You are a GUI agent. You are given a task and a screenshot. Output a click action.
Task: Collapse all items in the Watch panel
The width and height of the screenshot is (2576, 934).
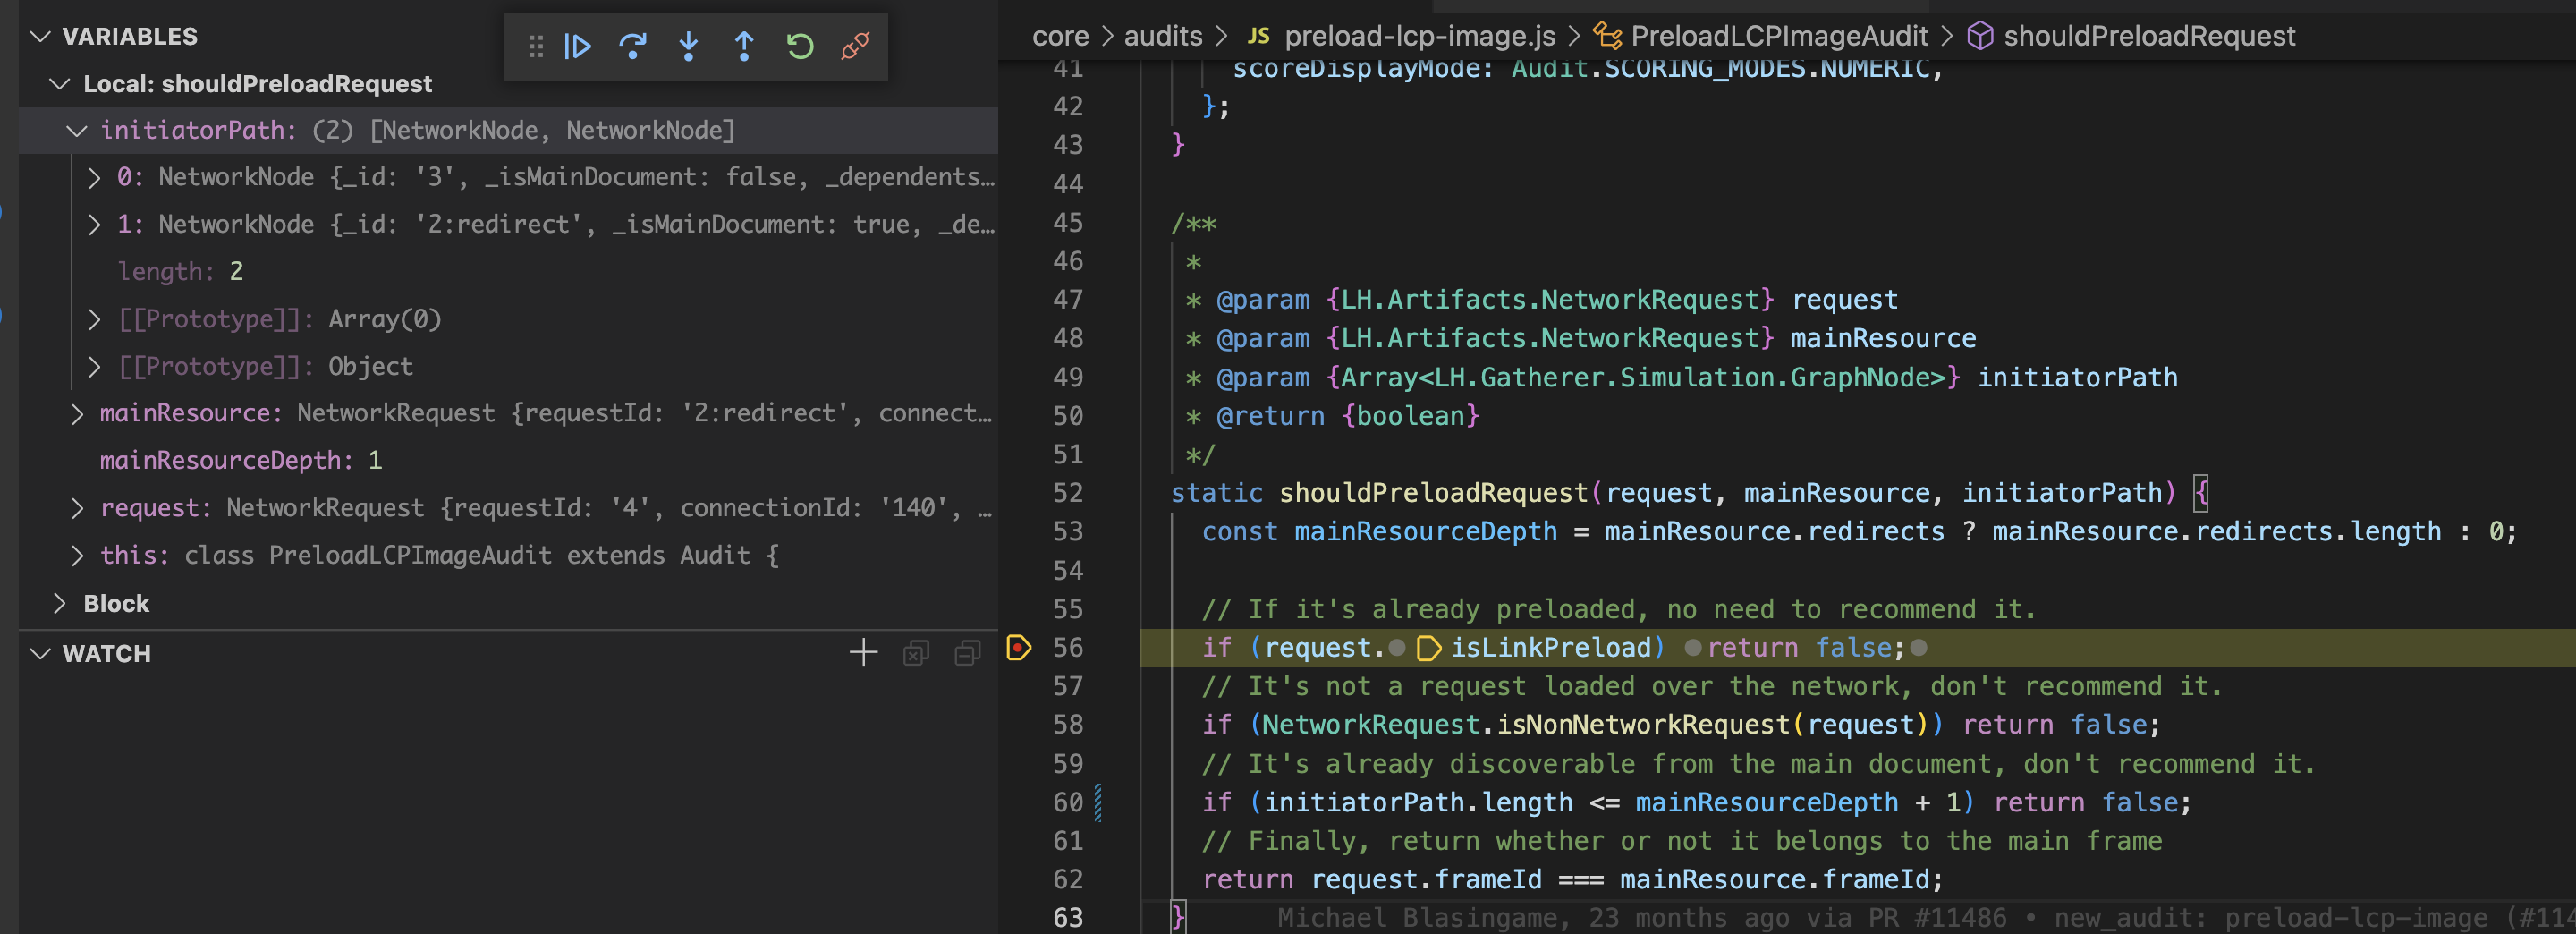(967, 653)
